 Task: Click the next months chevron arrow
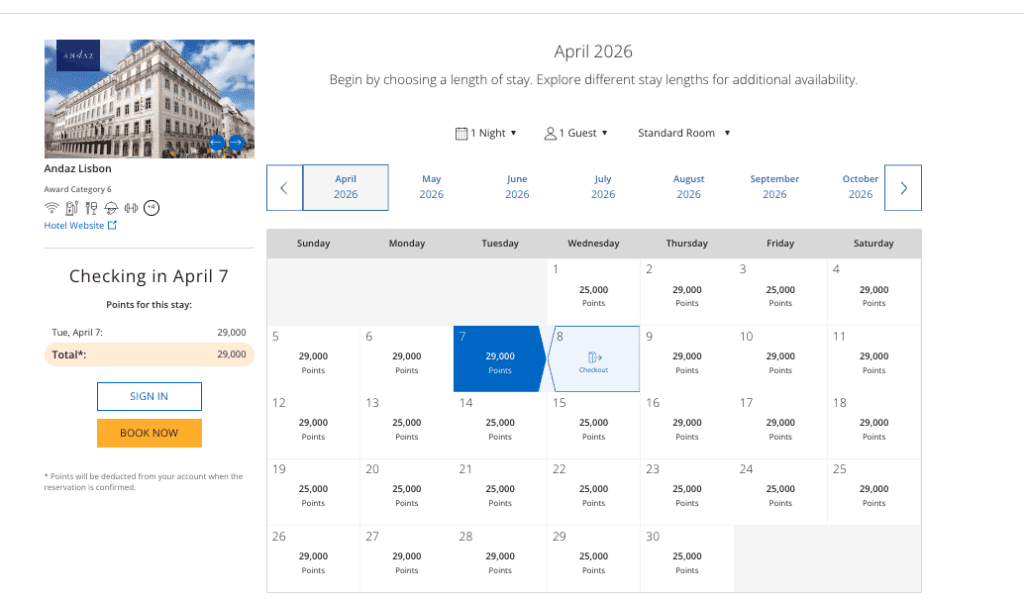(x=902, y=187)
